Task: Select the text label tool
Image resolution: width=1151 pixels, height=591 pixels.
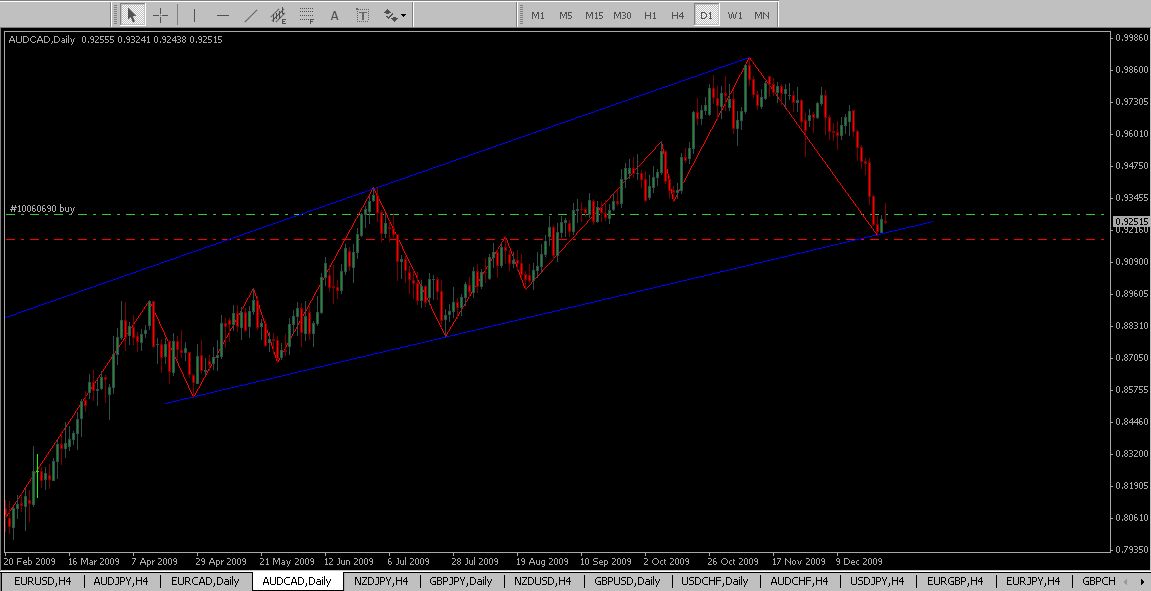Action: point(362,15)
